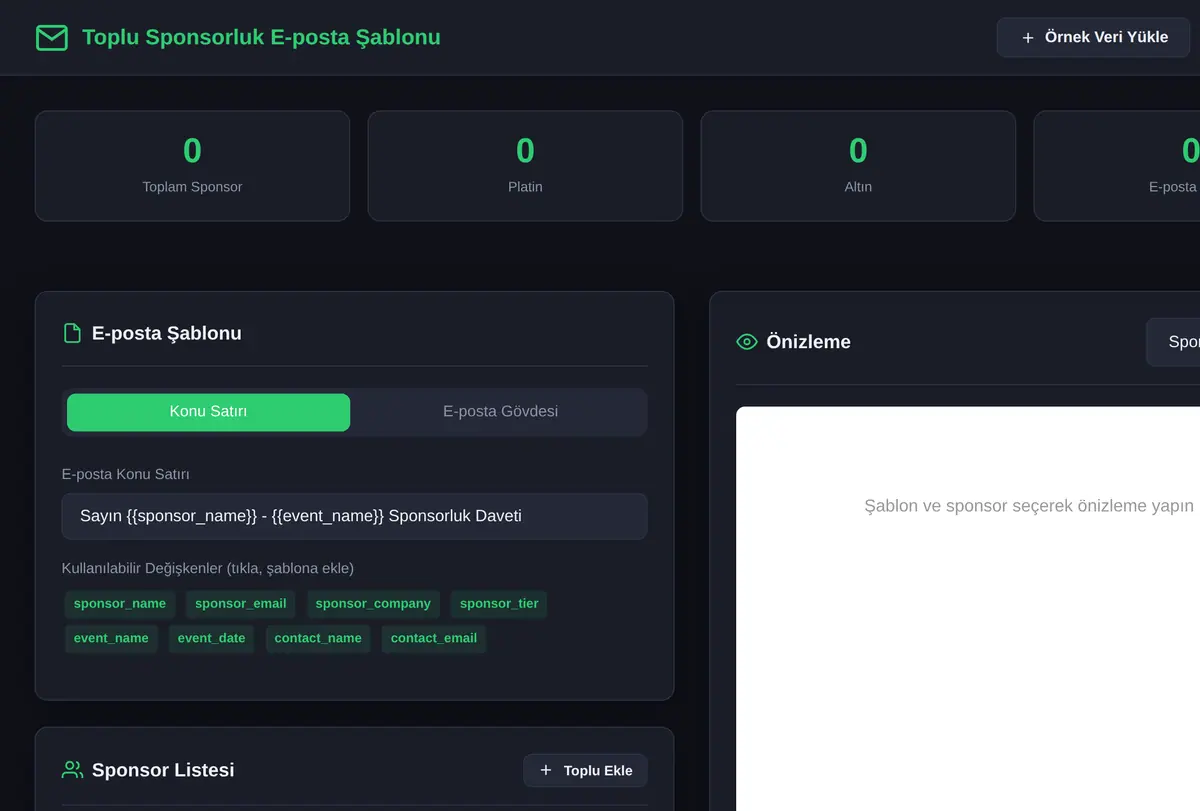Click the Altın stat card

[858, 166]
